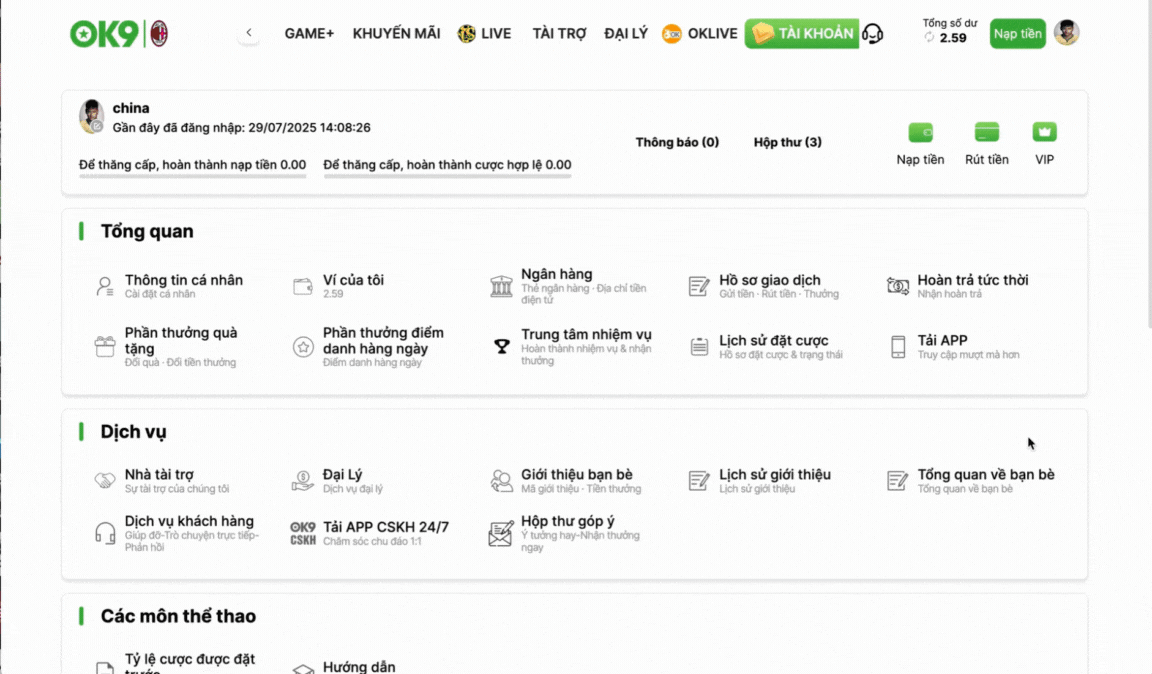Collapse navigation with the left chevron
This screenshot has width=1152, height=674.
[x=249, y=32]
